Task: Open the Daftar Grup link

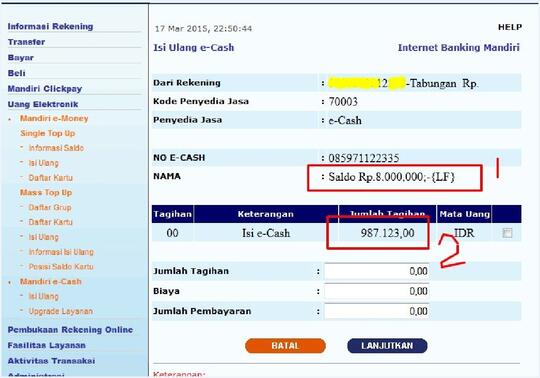Action: 50,207
